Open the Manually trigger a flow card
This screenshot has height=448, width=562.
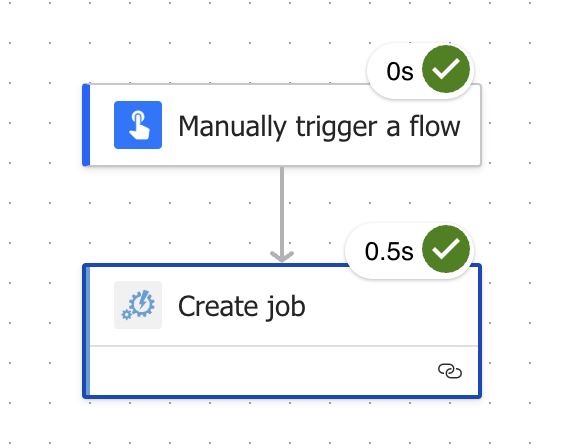282,125
